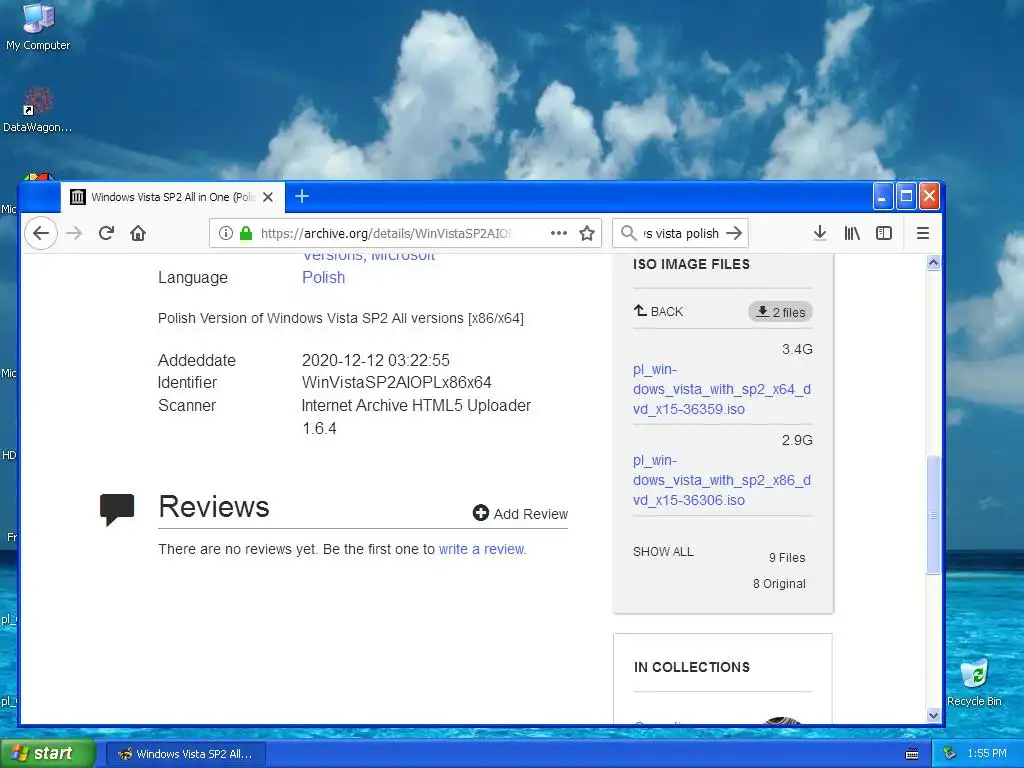Open page actions three-dot menu

tap(559, 233)
